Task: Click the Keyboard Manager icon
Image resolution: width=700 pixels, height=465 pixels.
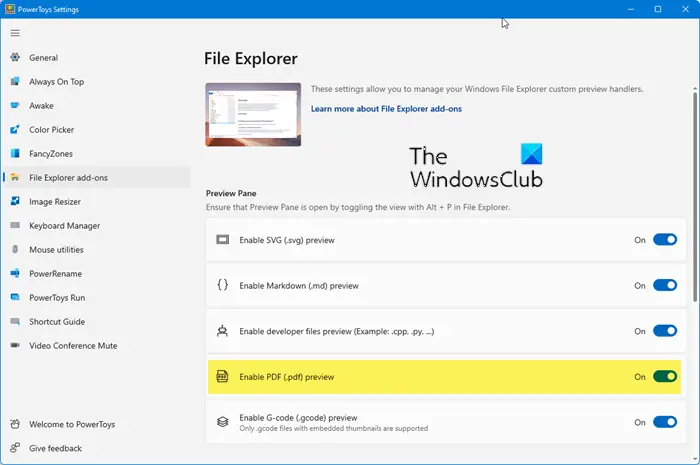Action: (15, 225)
